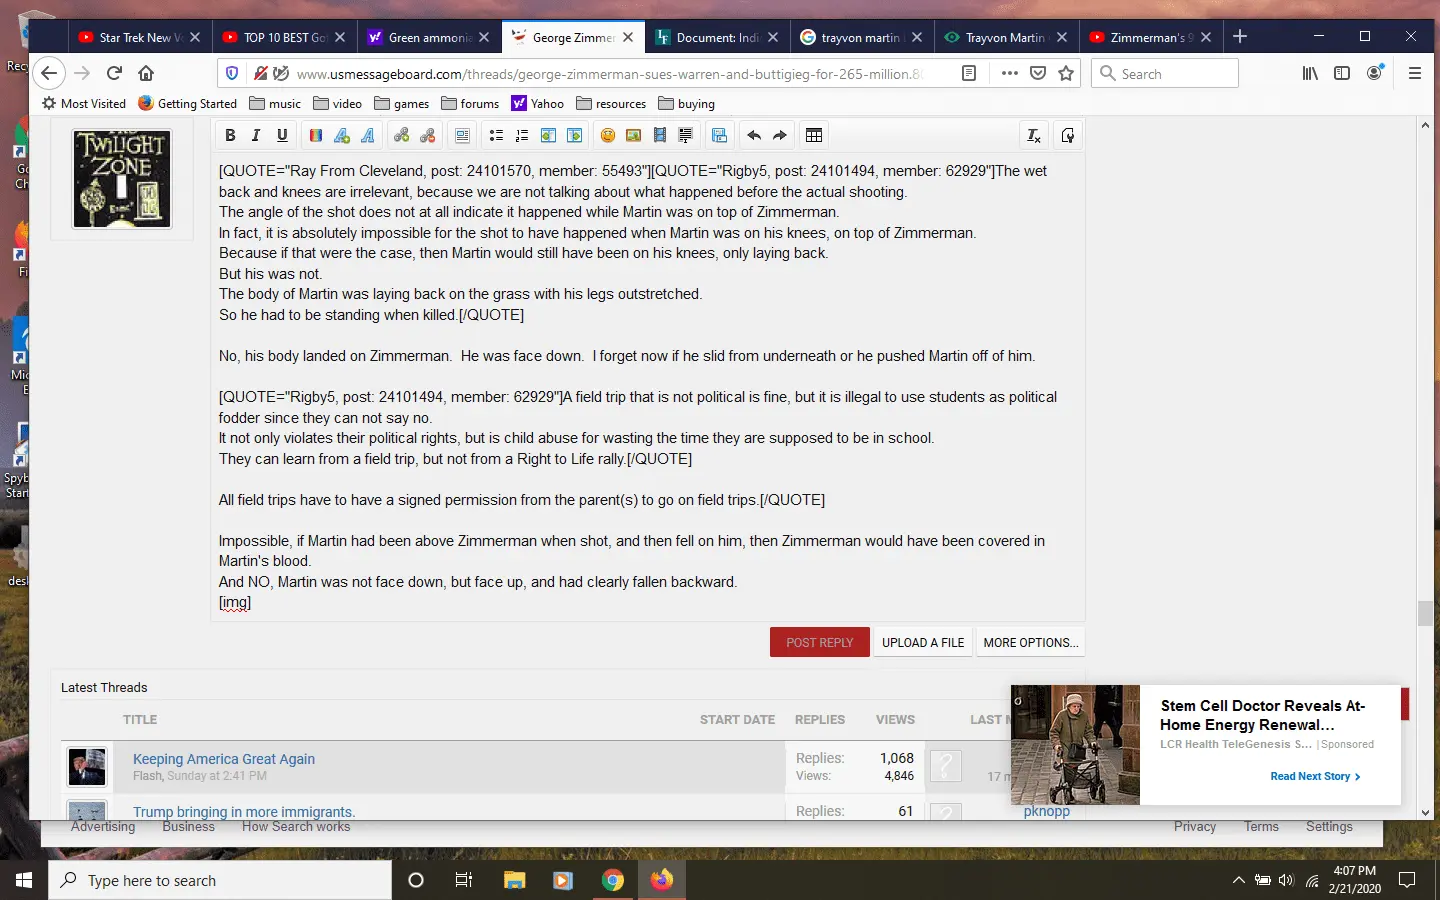Viewport: 1440px width, 900px height.
Task: Open the Library bookshelf icon
Action: tap(1310, 73)
